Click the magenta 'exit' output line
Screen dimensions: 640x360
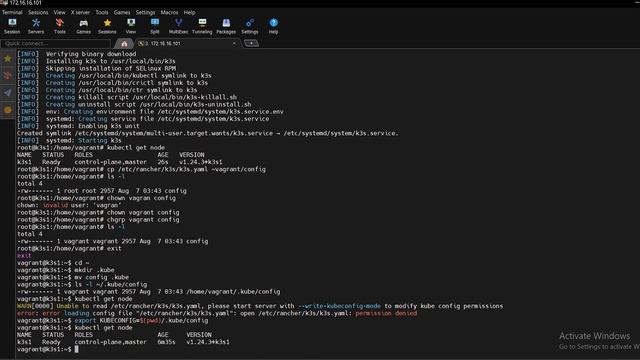(x=24, y=256)
